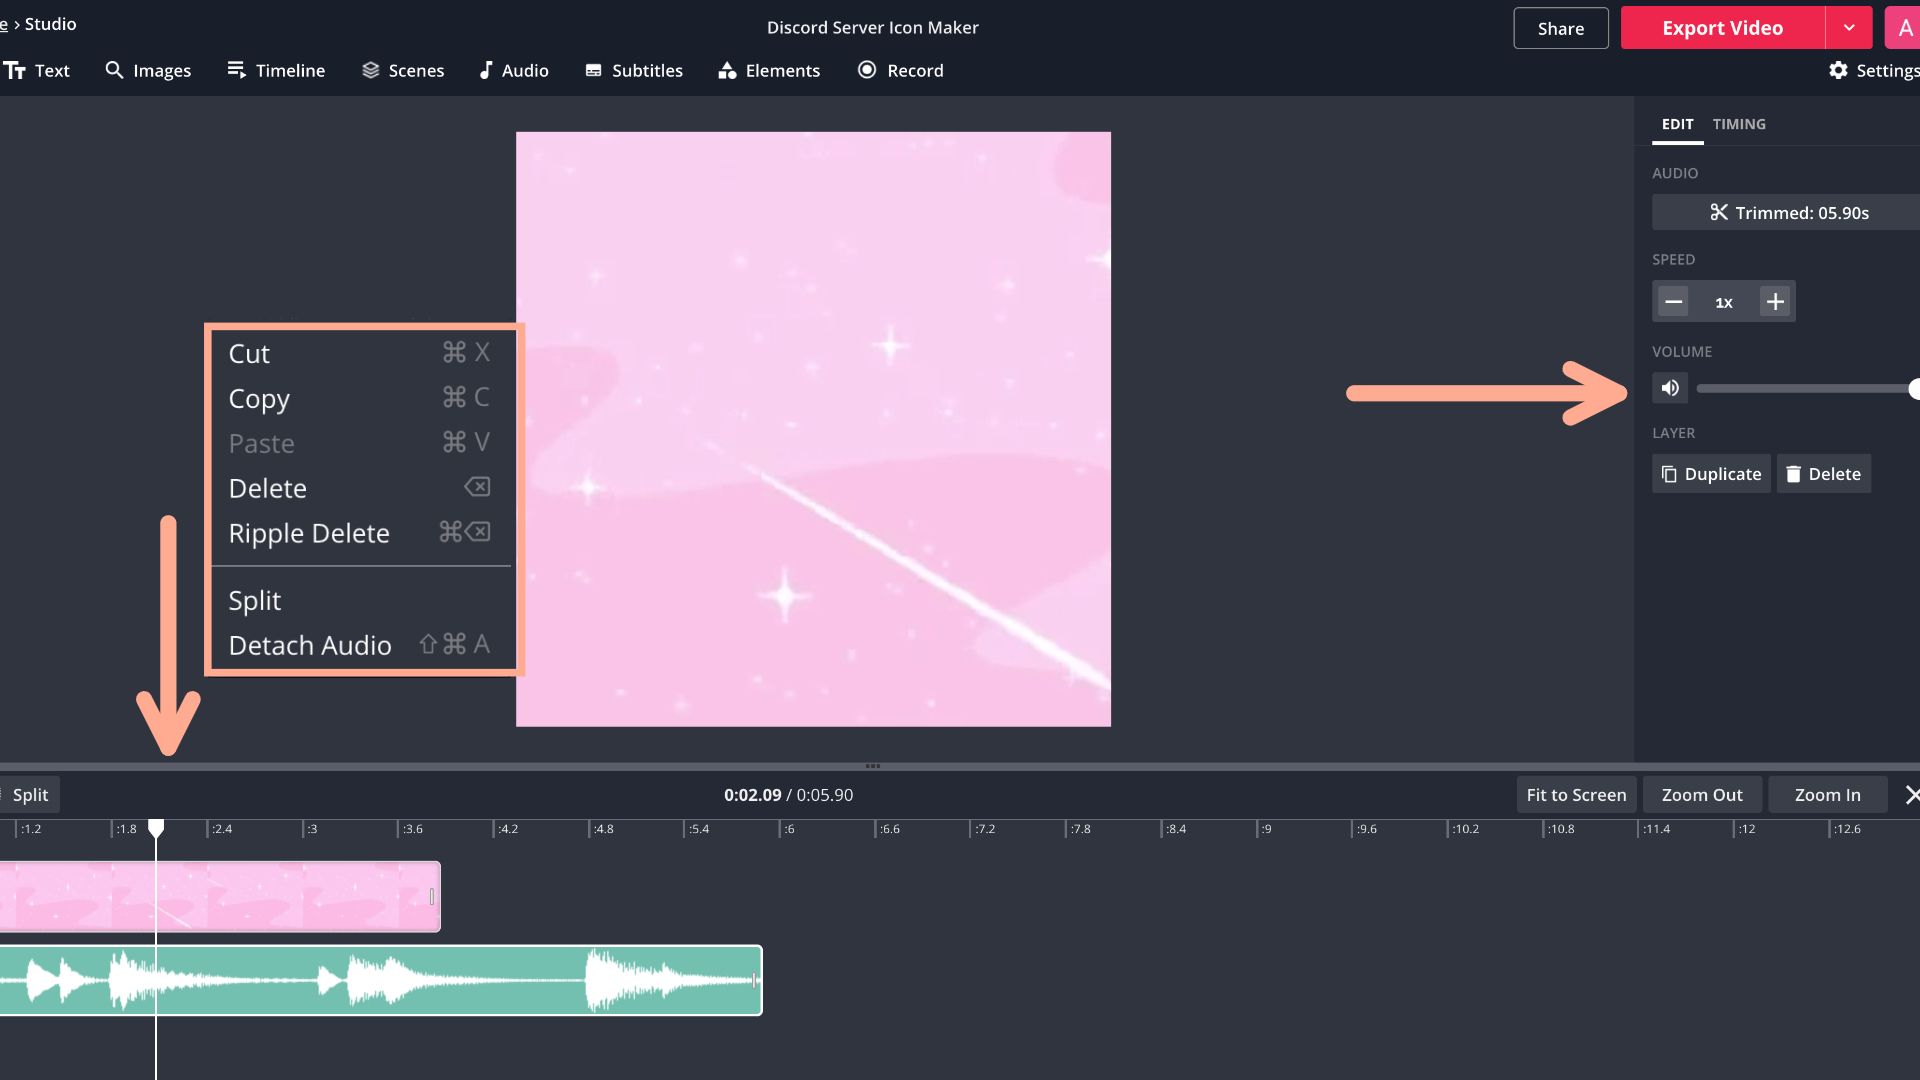Decrease speed with the minus button

[1673, 302]
